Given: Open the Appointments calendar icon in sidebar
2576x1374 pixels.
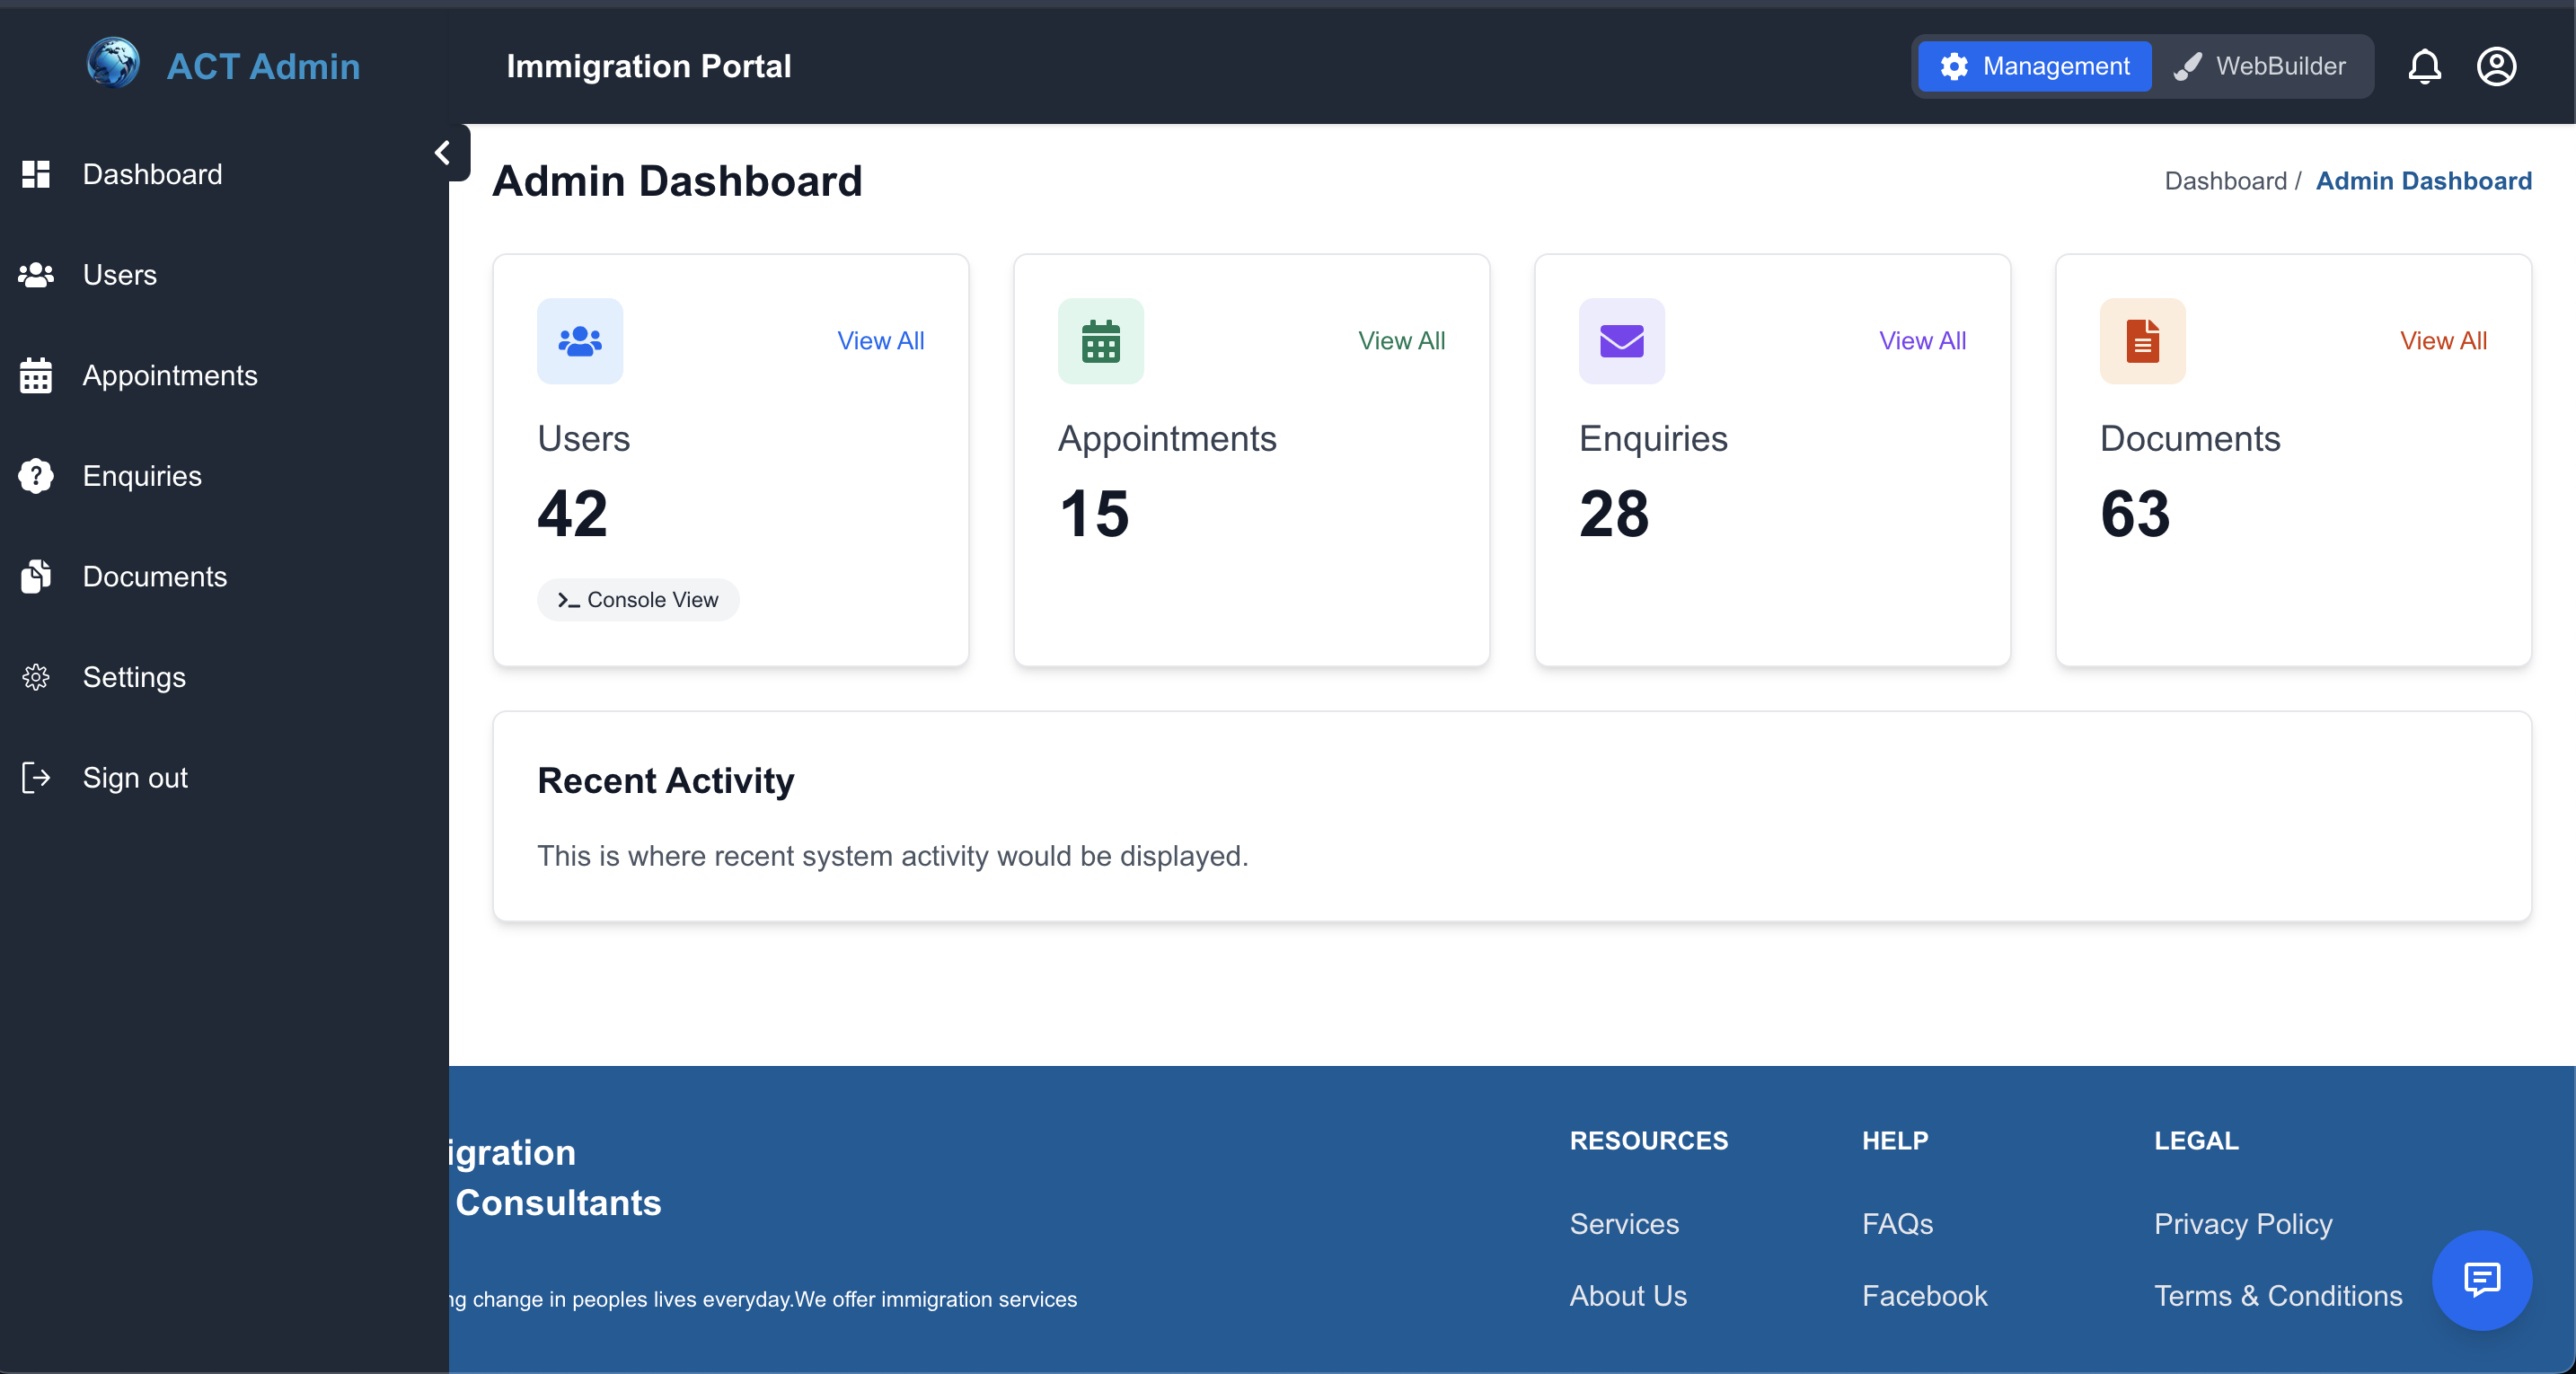Looking at the screenshot, I should (36, 375).
